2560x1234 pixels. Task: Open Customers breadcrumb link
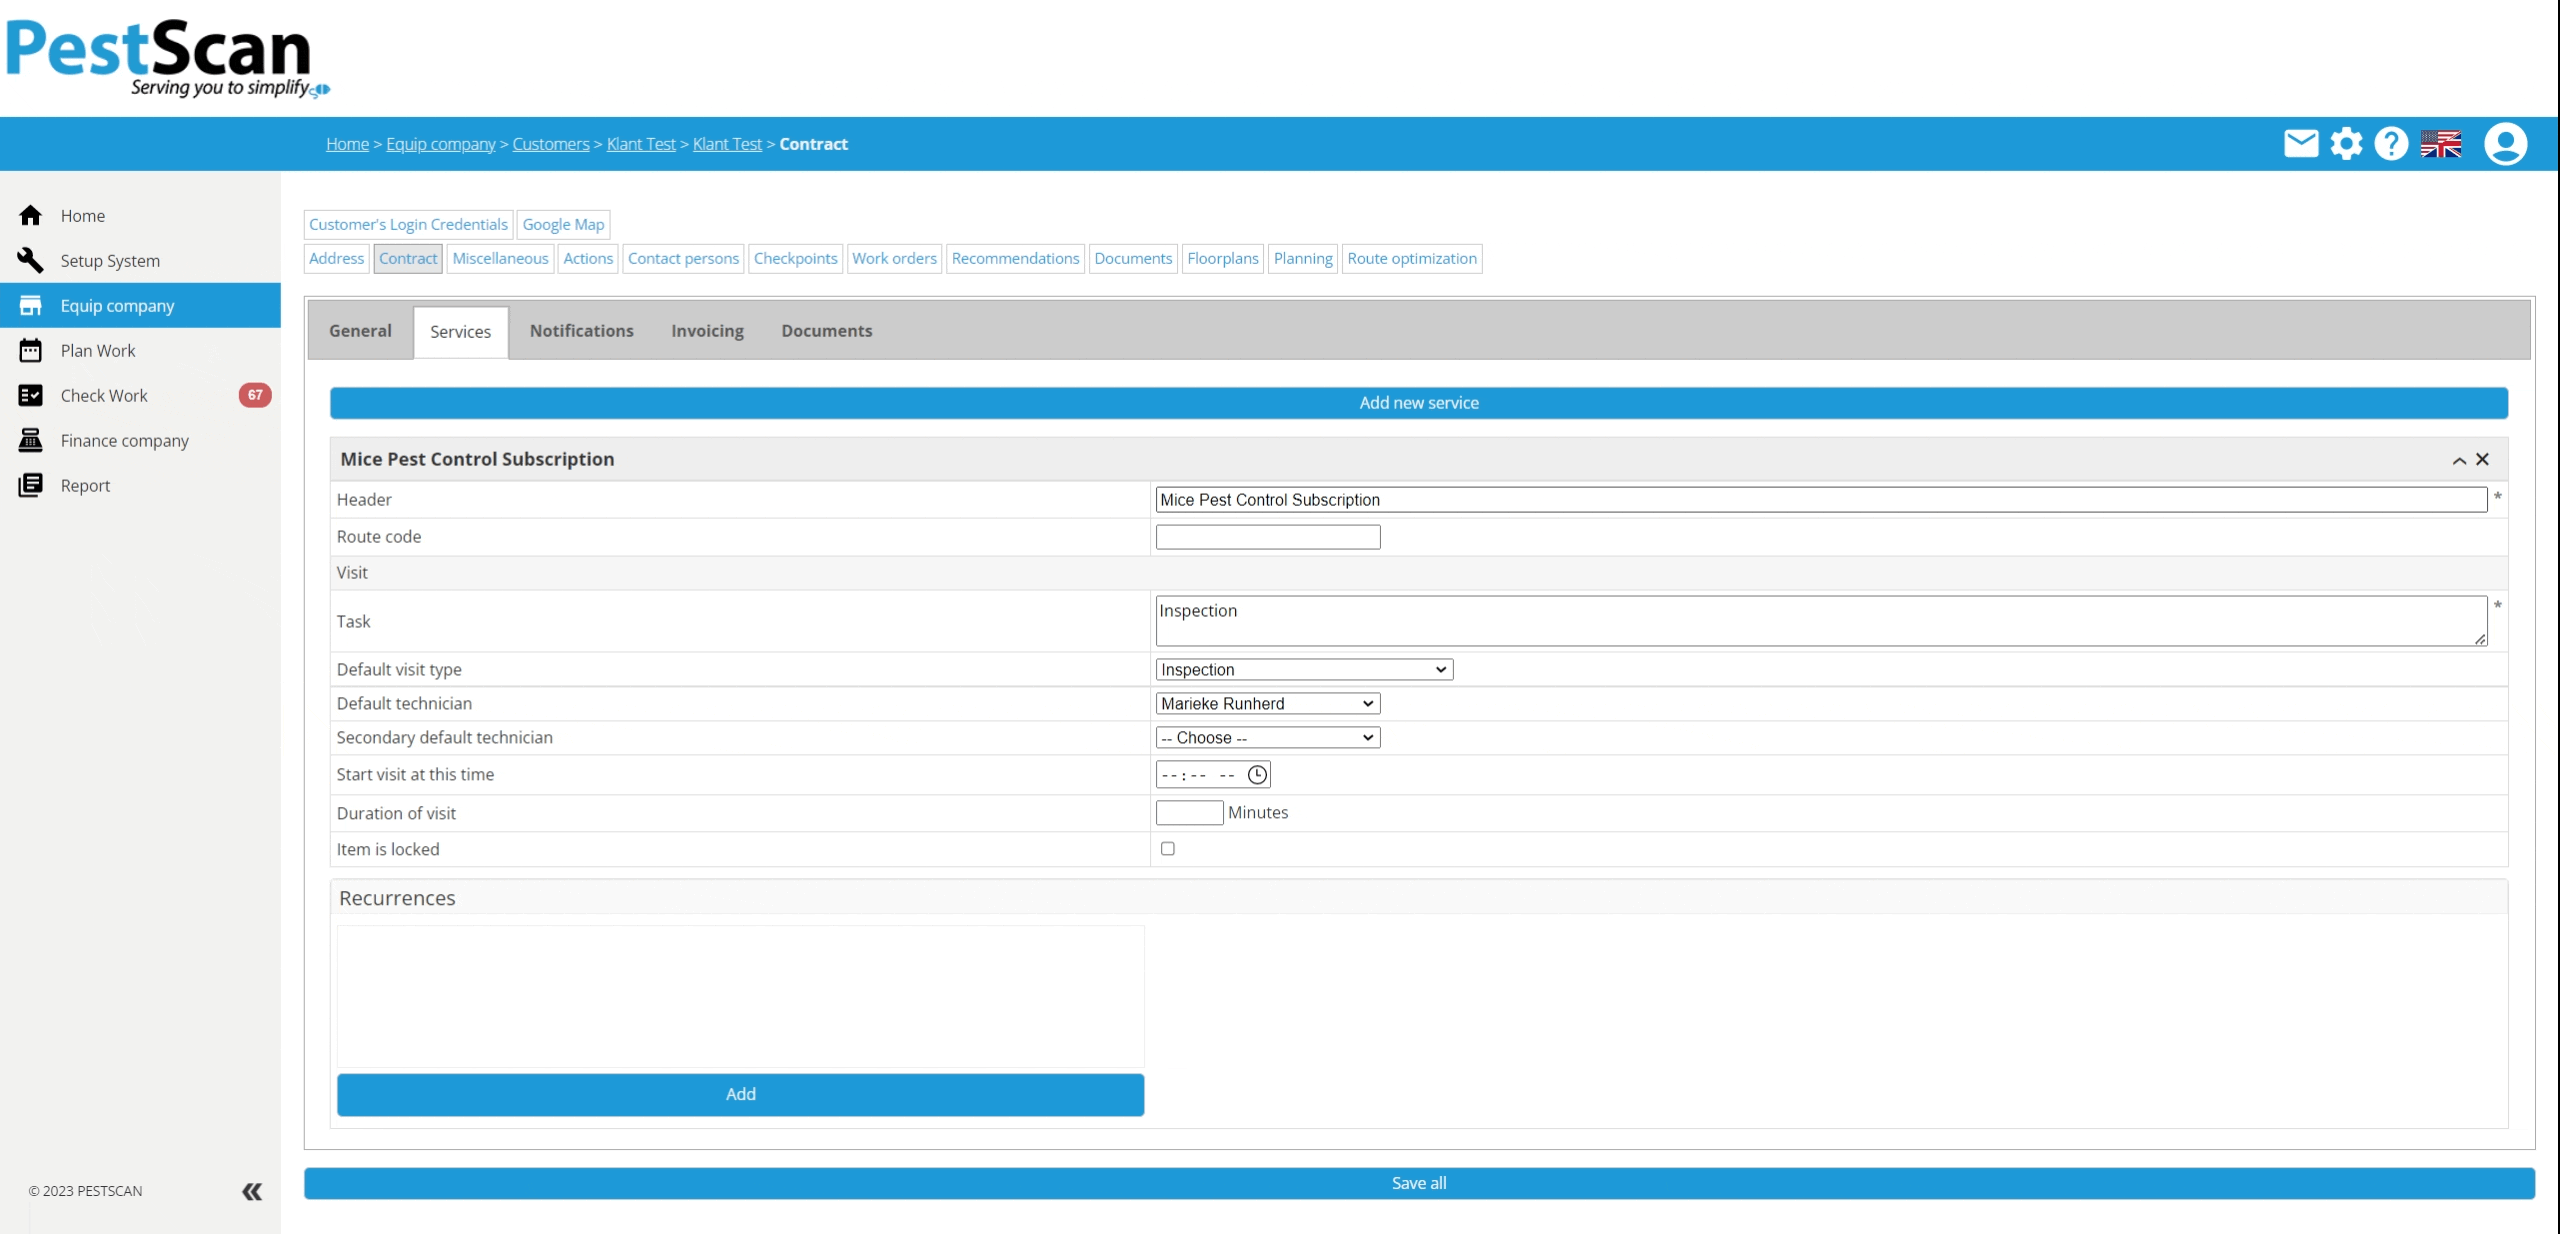tap(550, 144)
